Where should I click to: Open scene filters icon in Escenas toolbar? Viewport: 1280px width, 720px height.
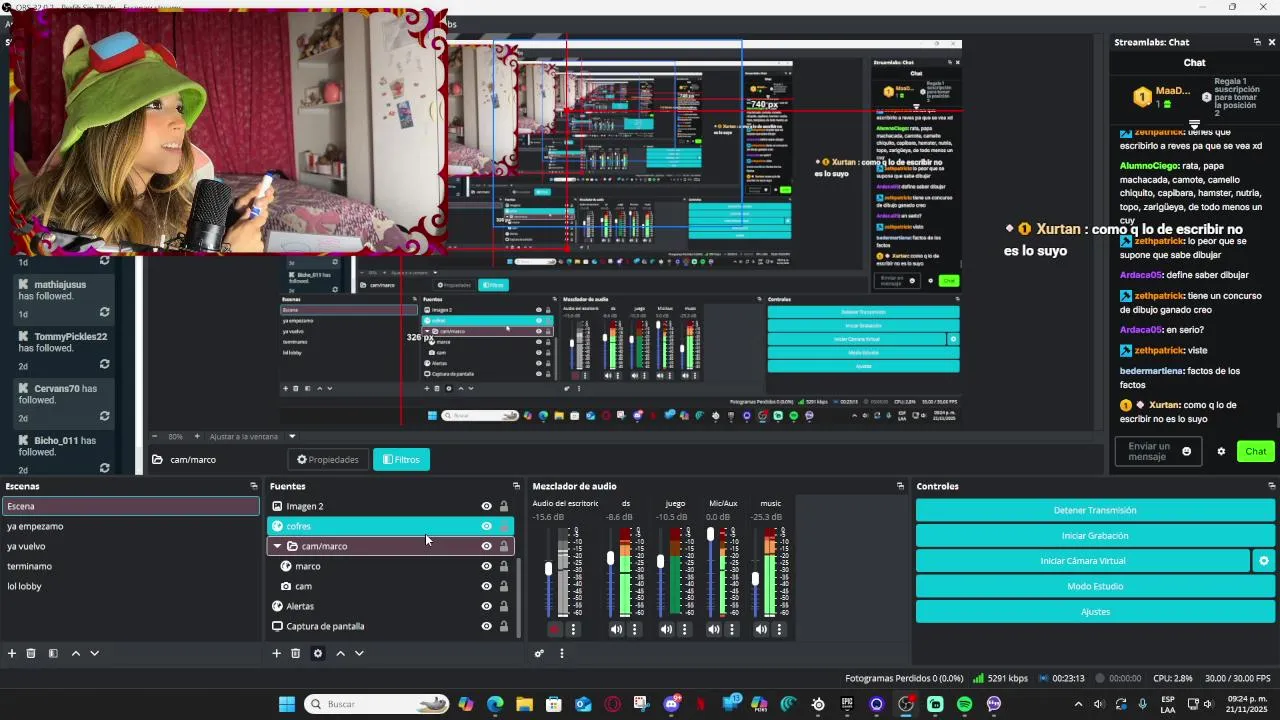(x=53, y=653)
